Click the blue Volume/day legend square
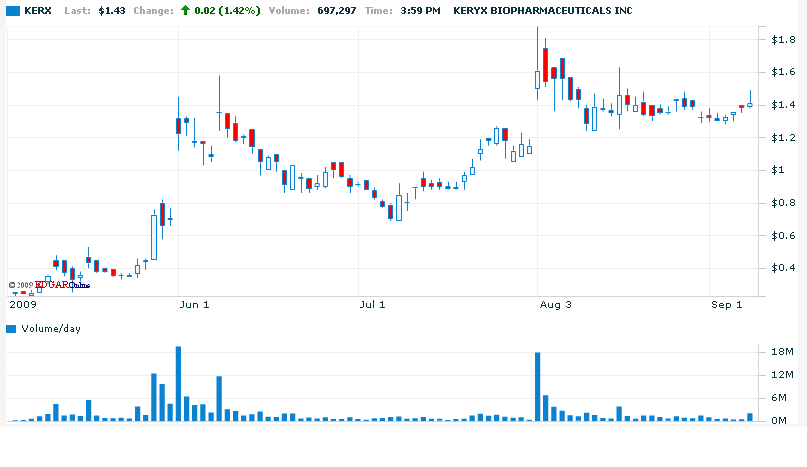 pyautogui.click(x=11, y=328)
